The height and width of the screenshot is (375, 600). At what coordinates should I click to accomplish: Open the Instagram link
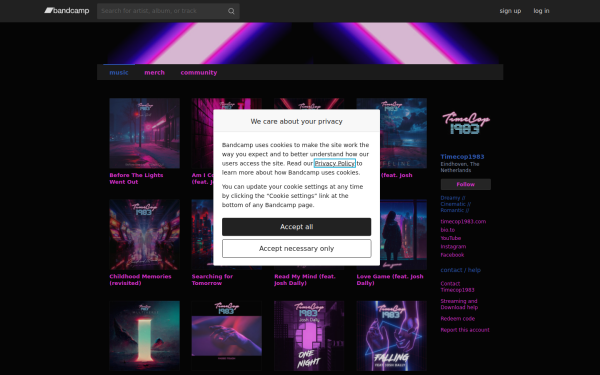(453, 246)
